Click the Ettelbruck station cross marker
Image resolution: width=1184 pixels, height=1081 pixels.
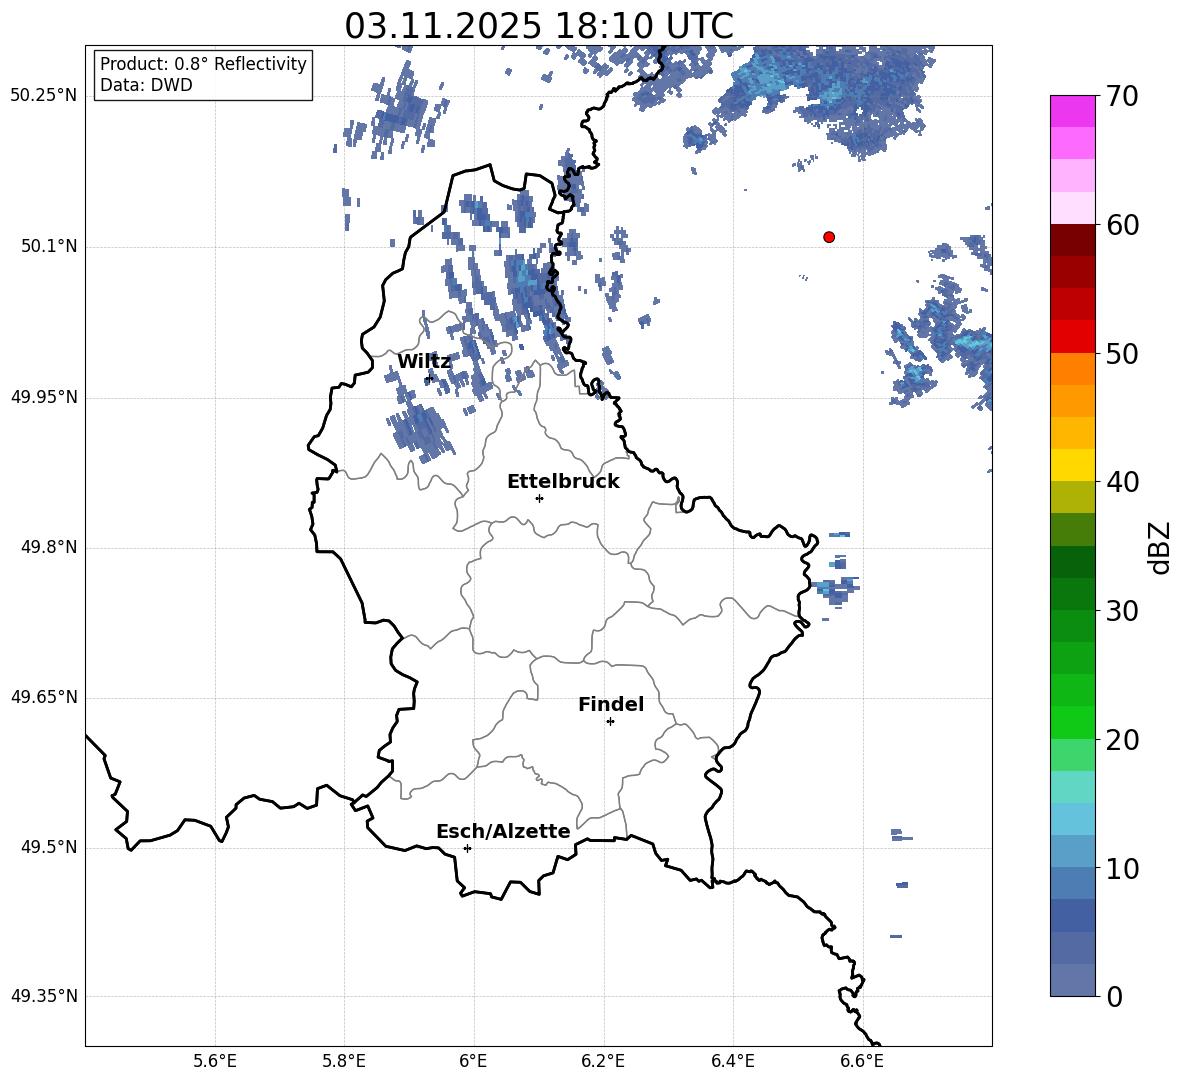click(x=539, y=498)
